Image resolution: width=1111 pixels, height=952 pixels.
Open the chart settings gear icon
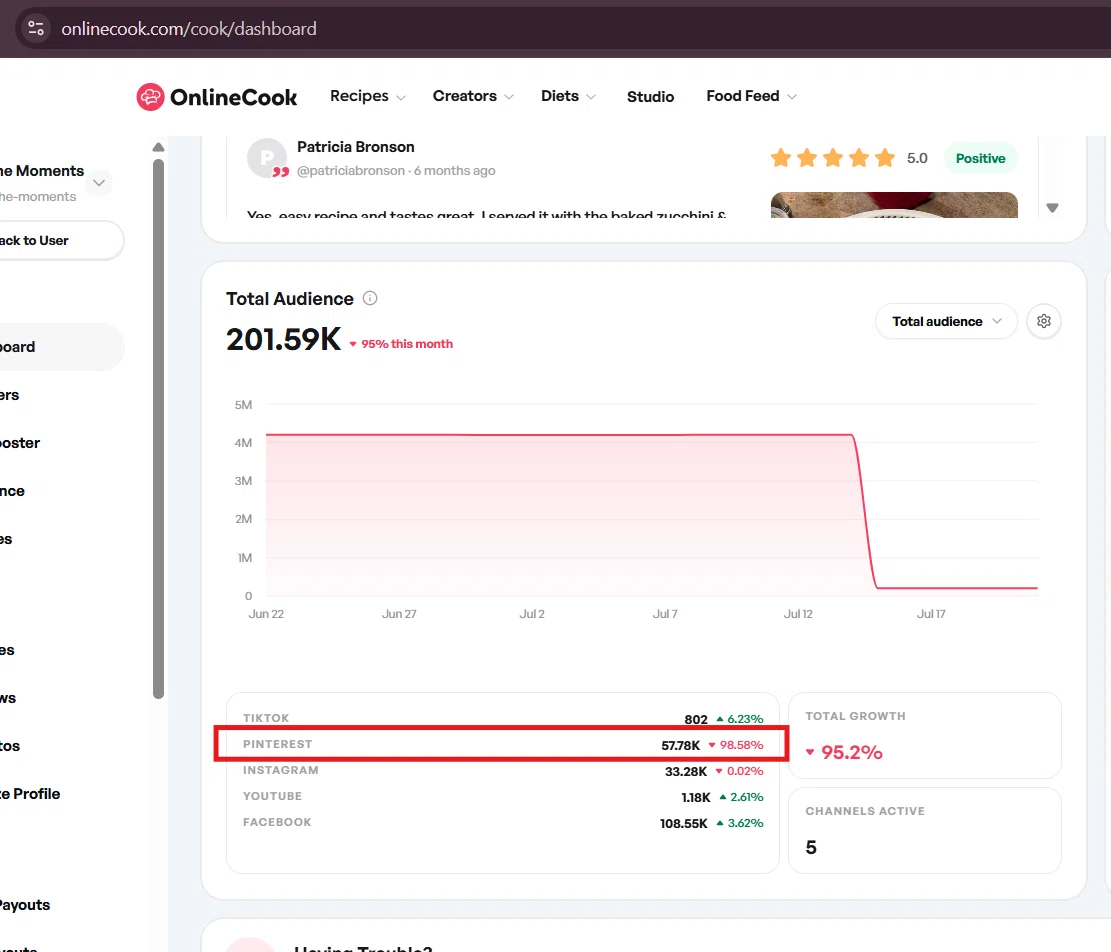(1044, 321)
